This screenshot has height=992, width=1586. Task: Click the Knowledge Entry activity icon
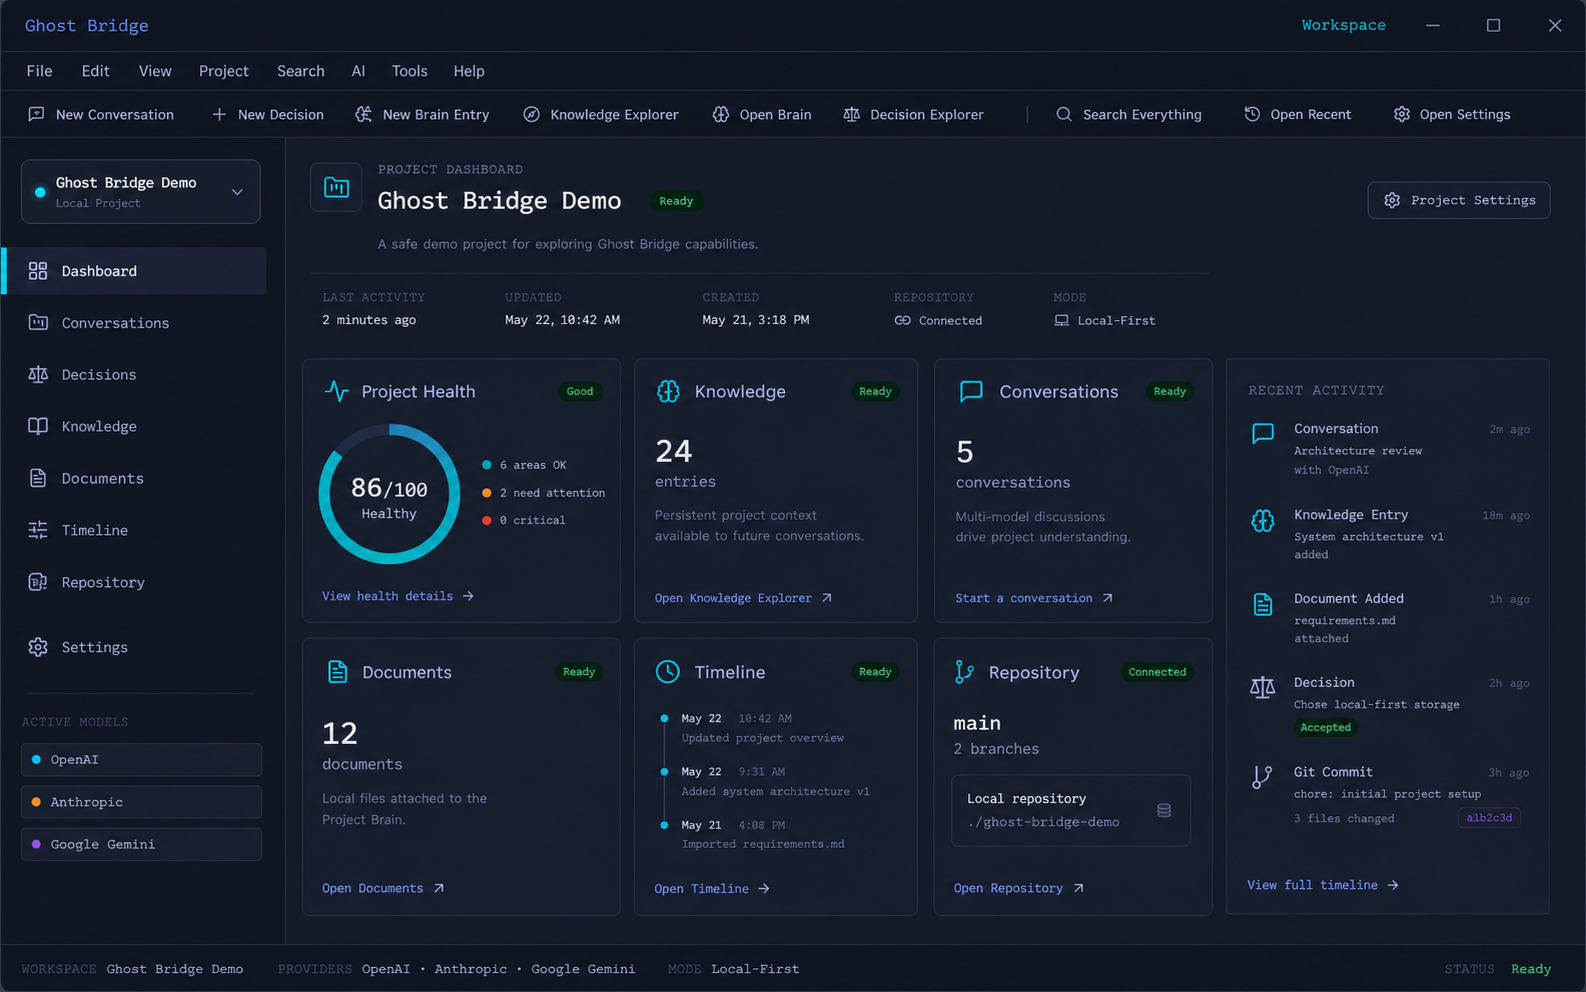point(1262,520)
